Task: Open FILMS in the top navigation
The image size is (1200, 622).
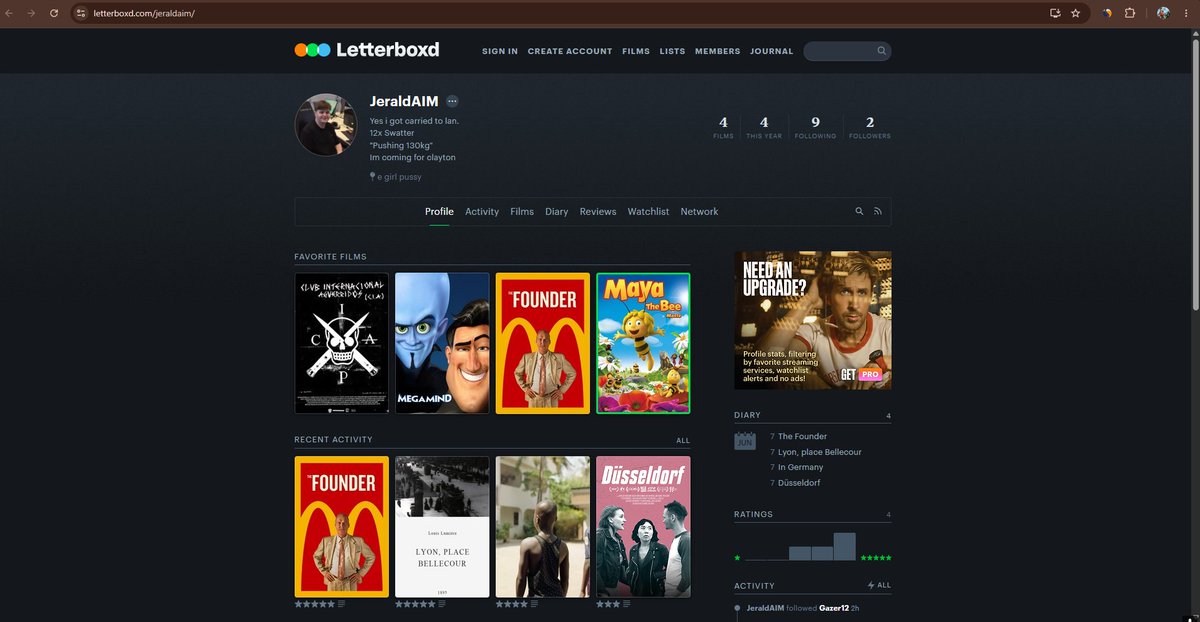Action: coord(636,51)
